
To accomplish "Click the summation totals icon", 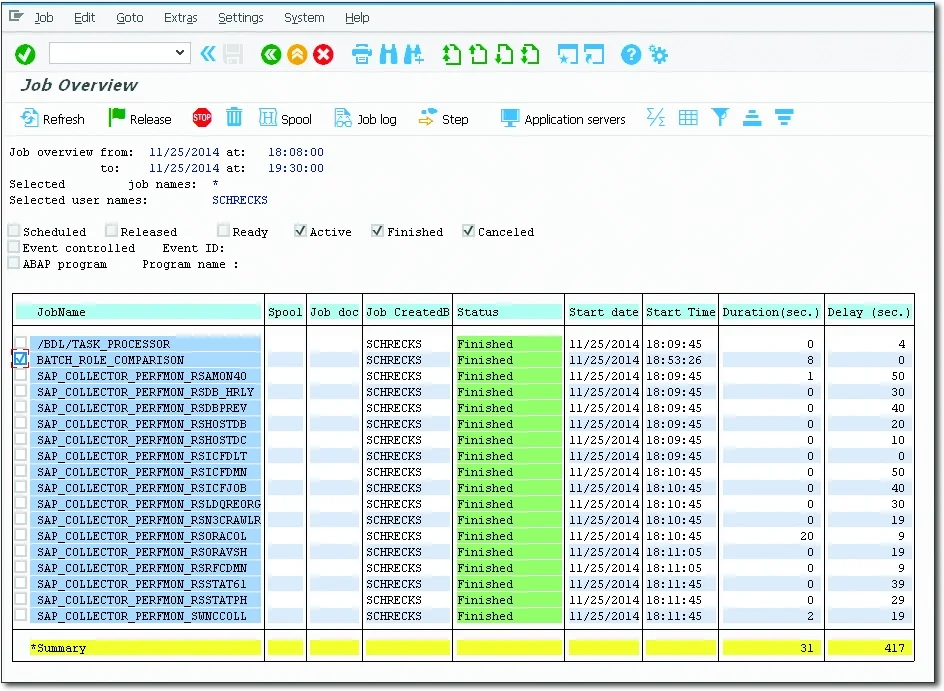I will tap(656, 117).
